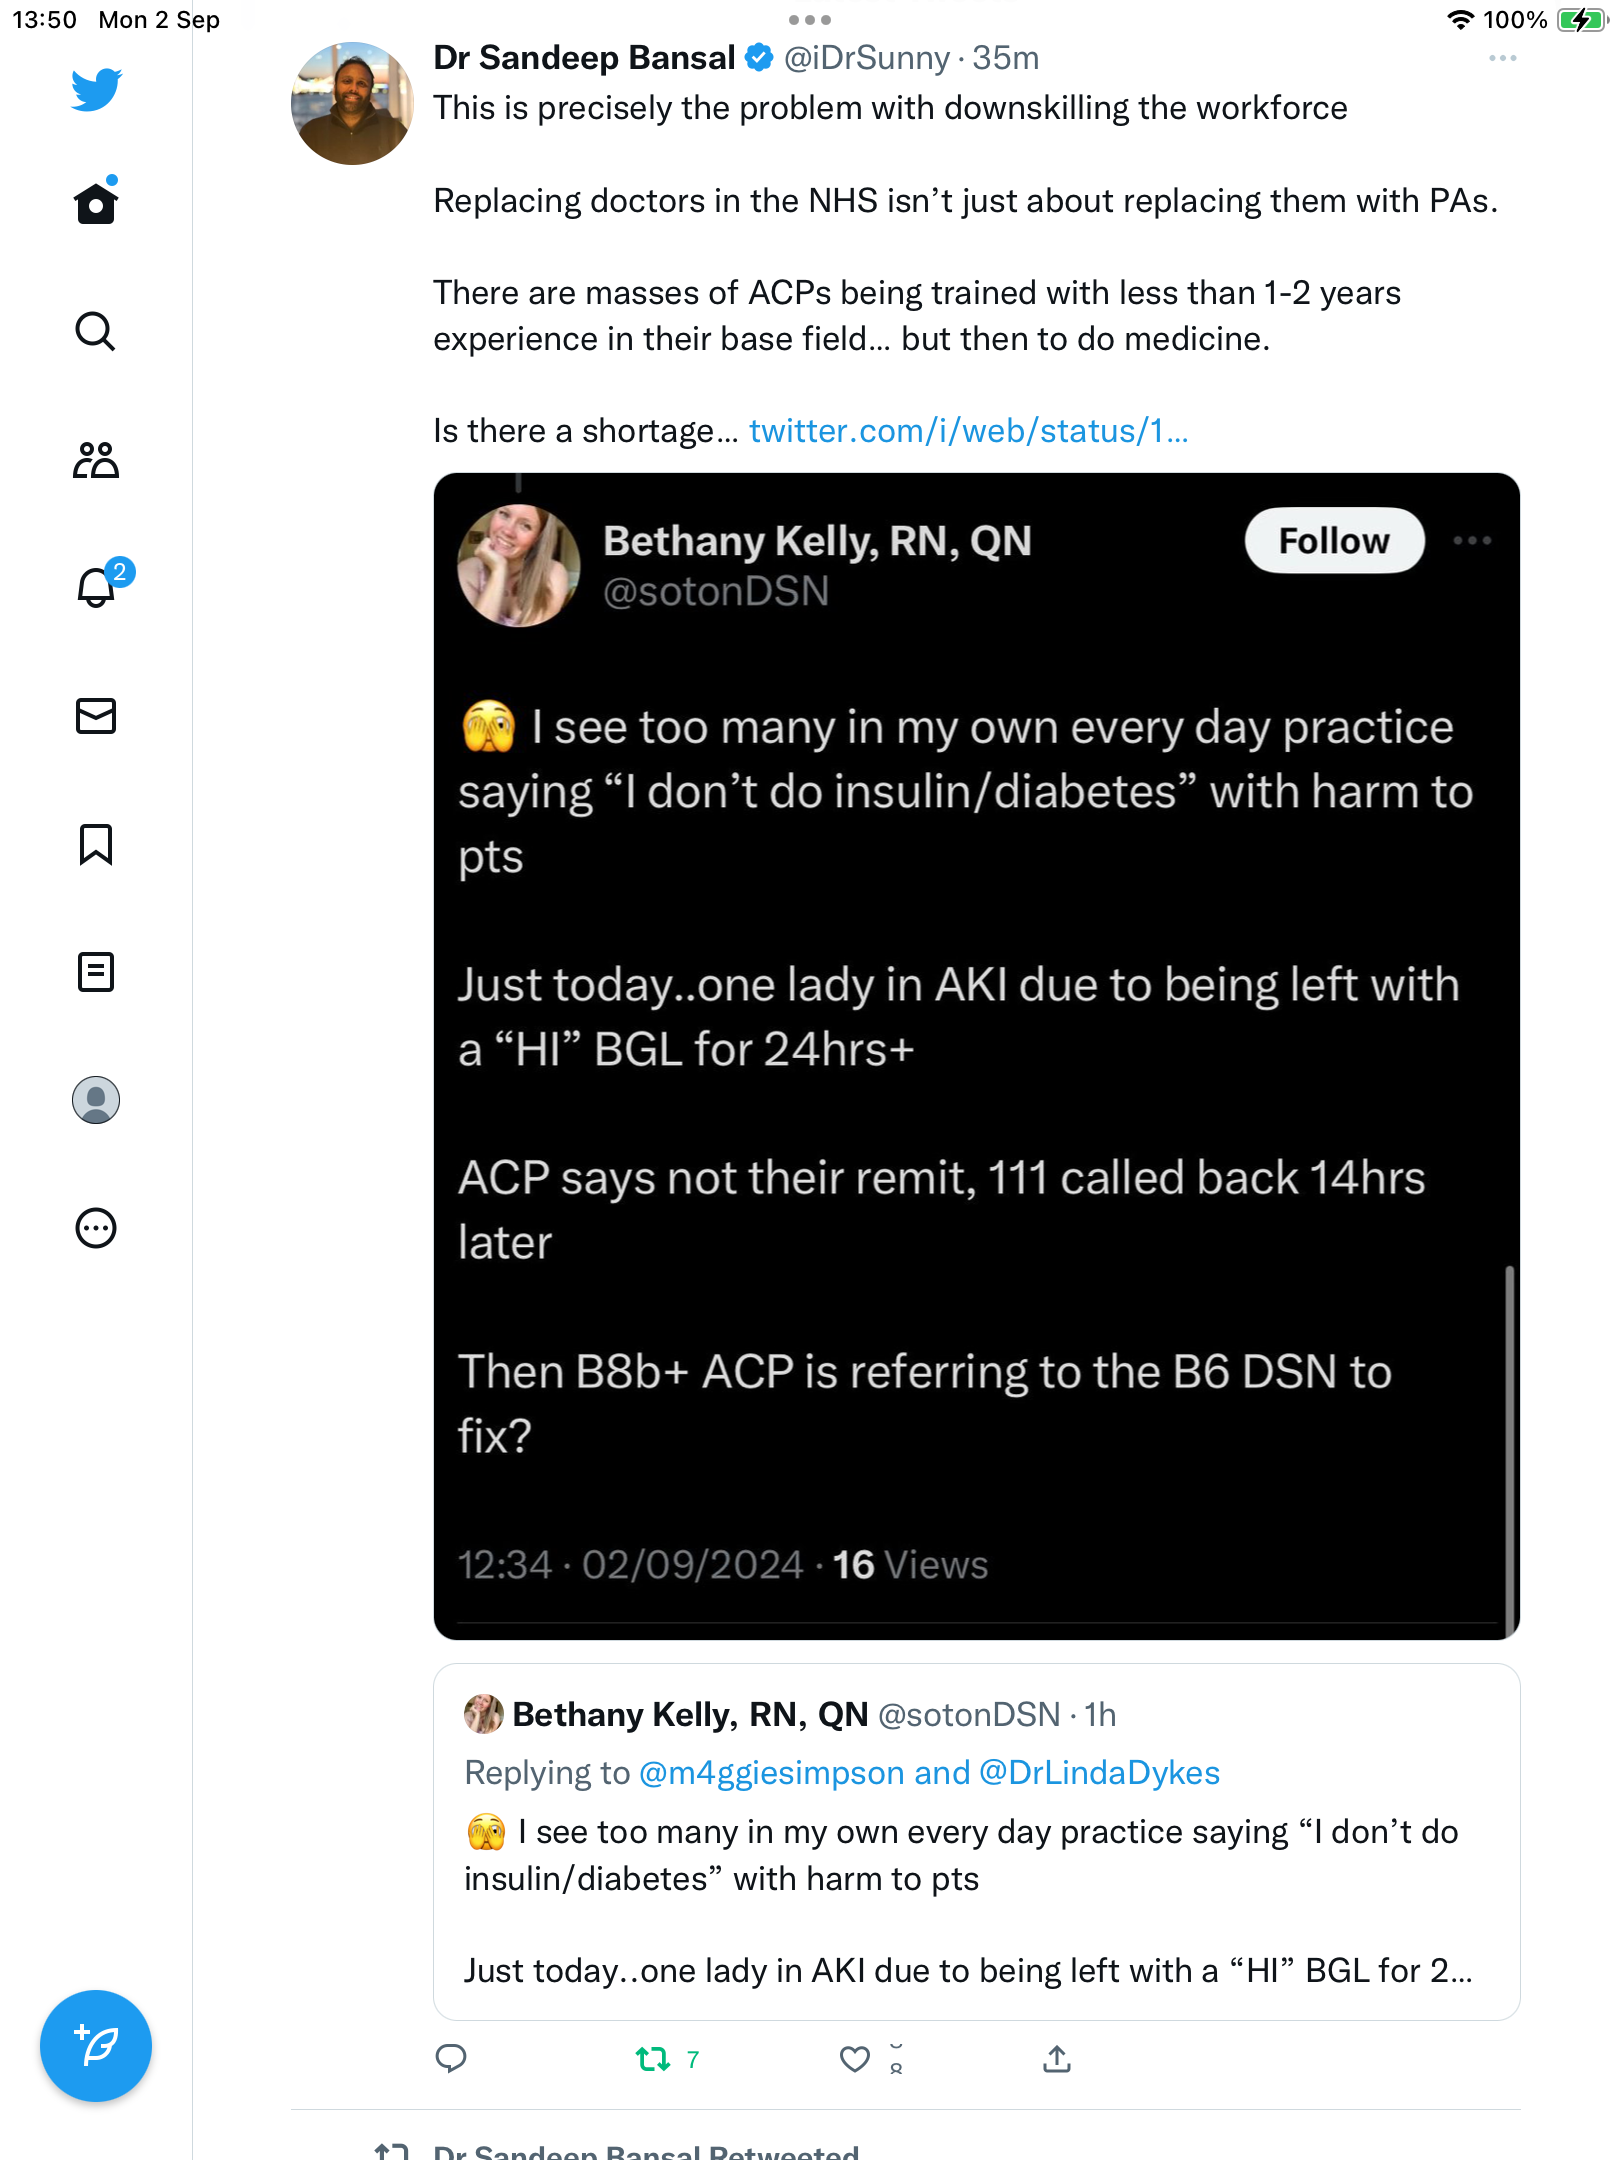Screen dimensions: 1620x2160
Task: Reply to the tweet
Action: [x=451, y=2058]
